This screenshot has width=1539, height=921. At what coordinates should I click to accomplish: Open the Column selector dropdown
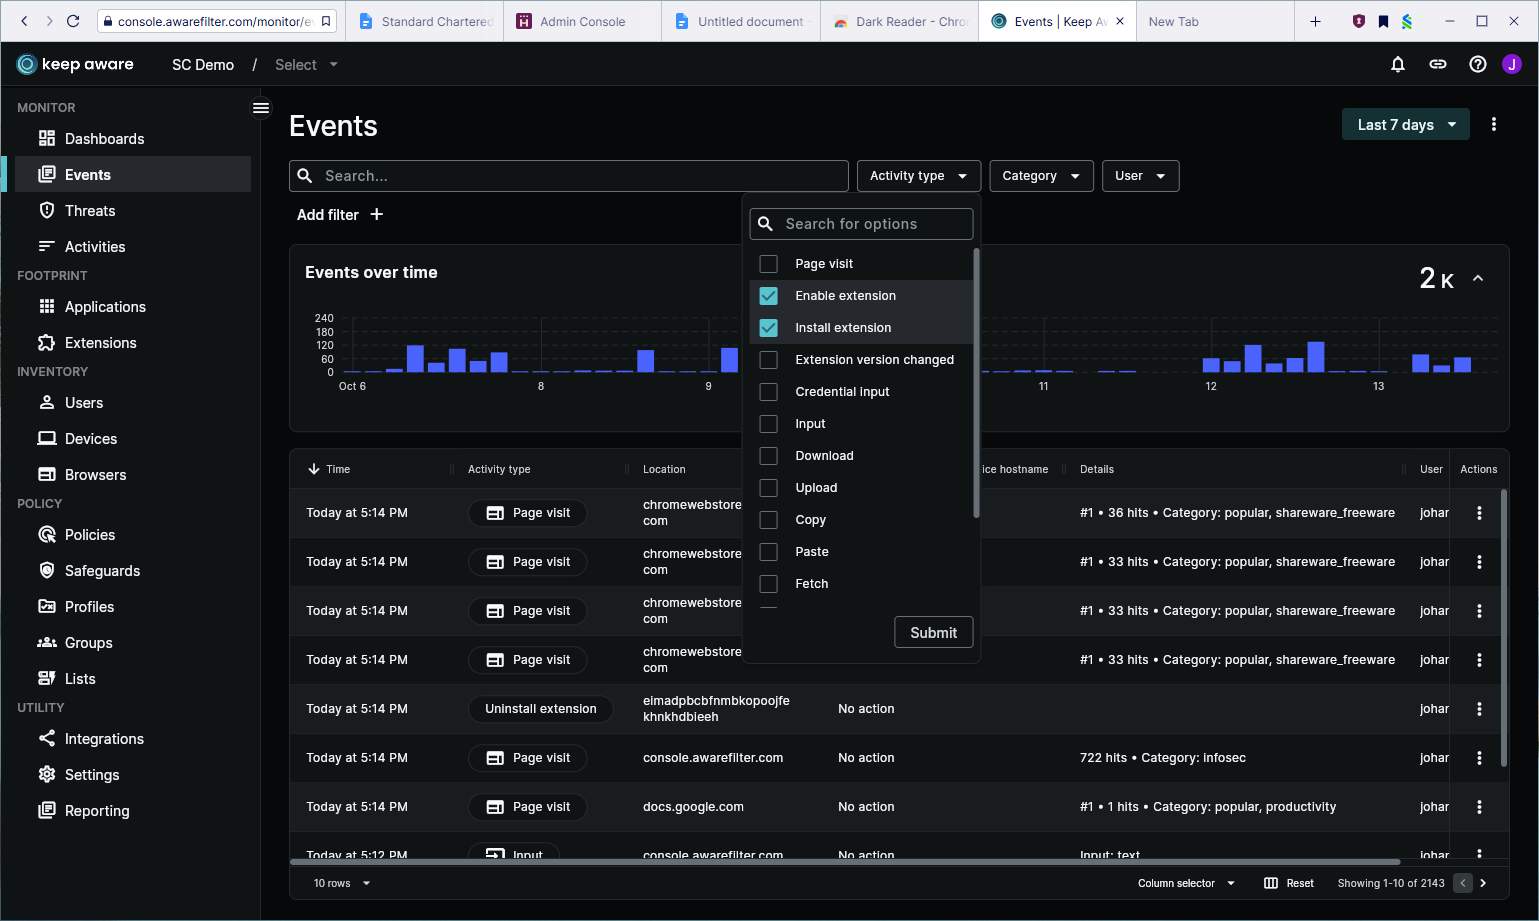pos(1186,883)
